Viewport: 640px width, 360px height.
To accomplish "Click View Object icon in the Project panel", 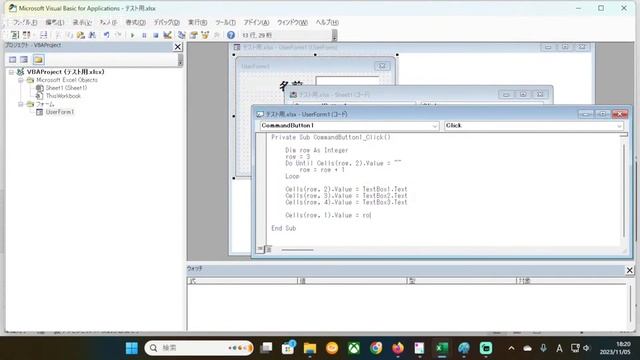I will click(x=24, y=60).
